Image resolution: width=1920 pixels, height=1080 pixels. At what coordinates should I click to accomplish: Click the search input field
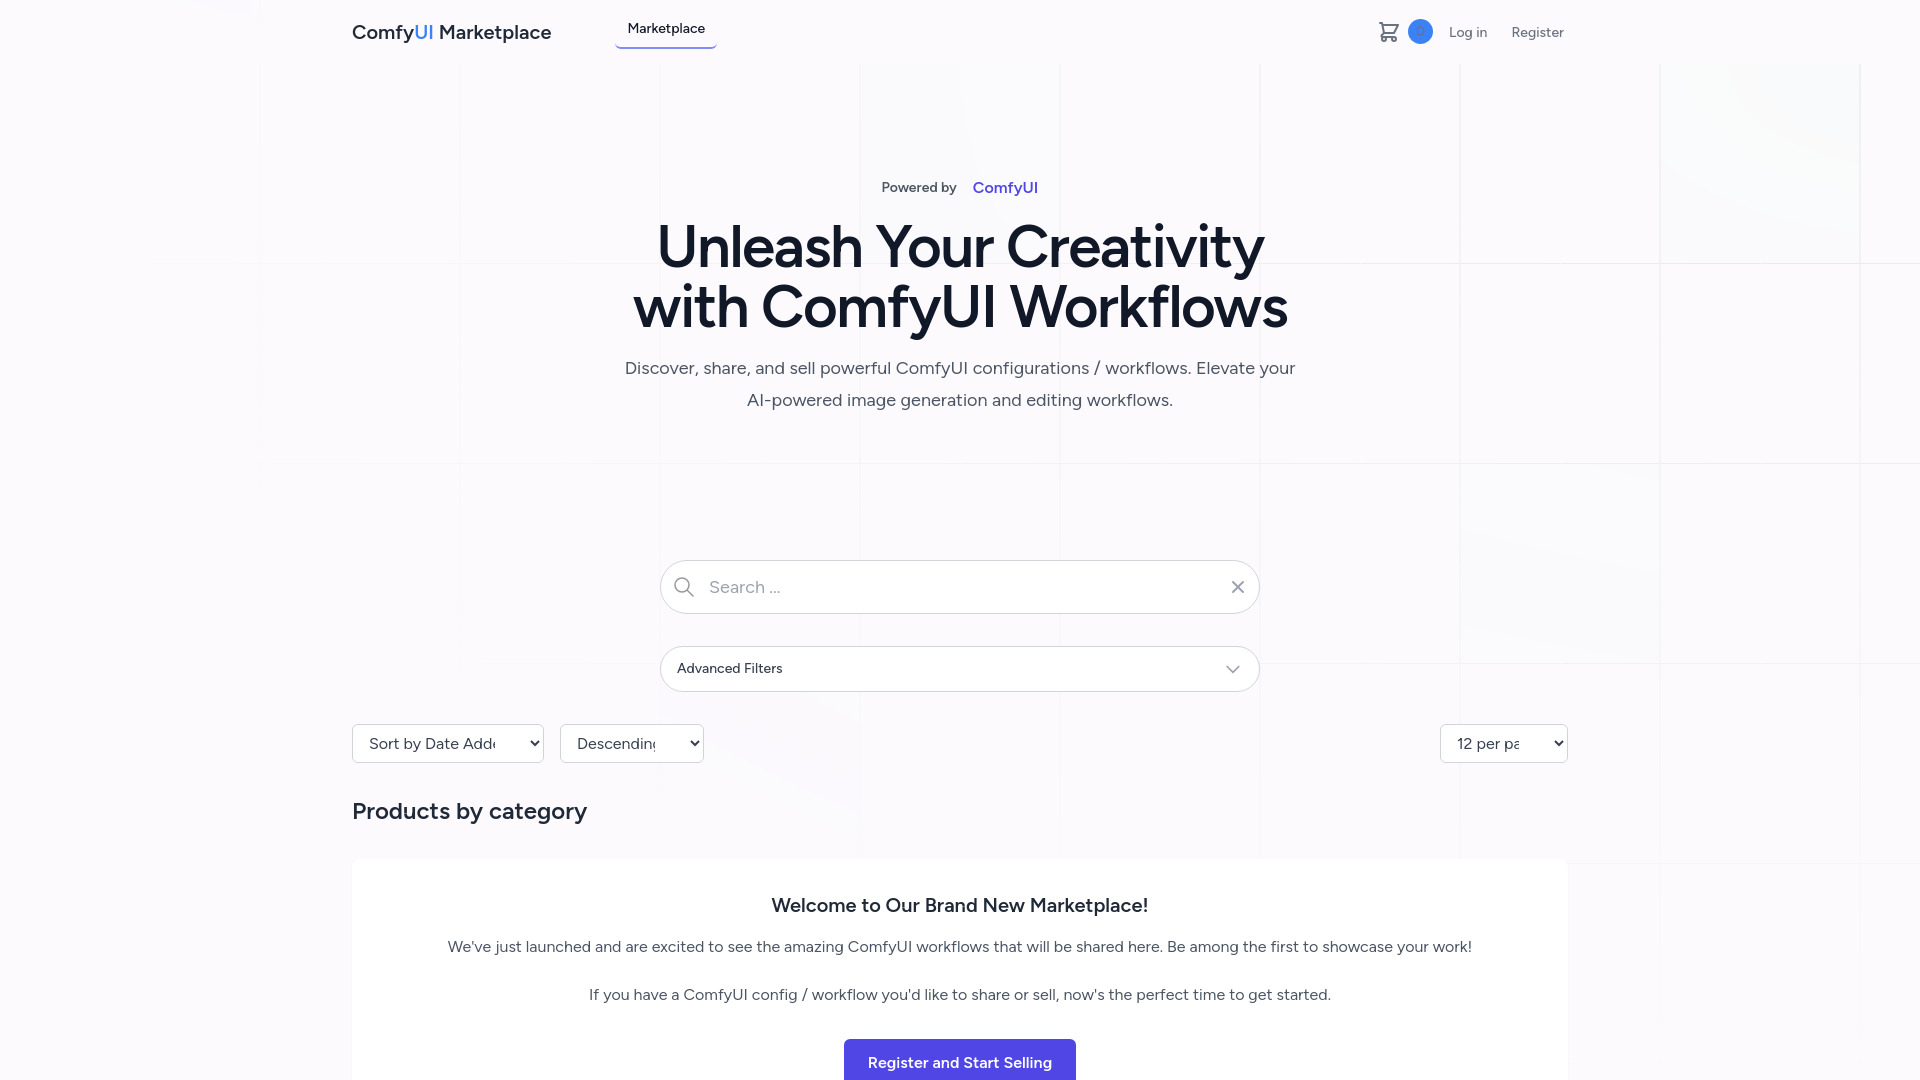point(960,587)
